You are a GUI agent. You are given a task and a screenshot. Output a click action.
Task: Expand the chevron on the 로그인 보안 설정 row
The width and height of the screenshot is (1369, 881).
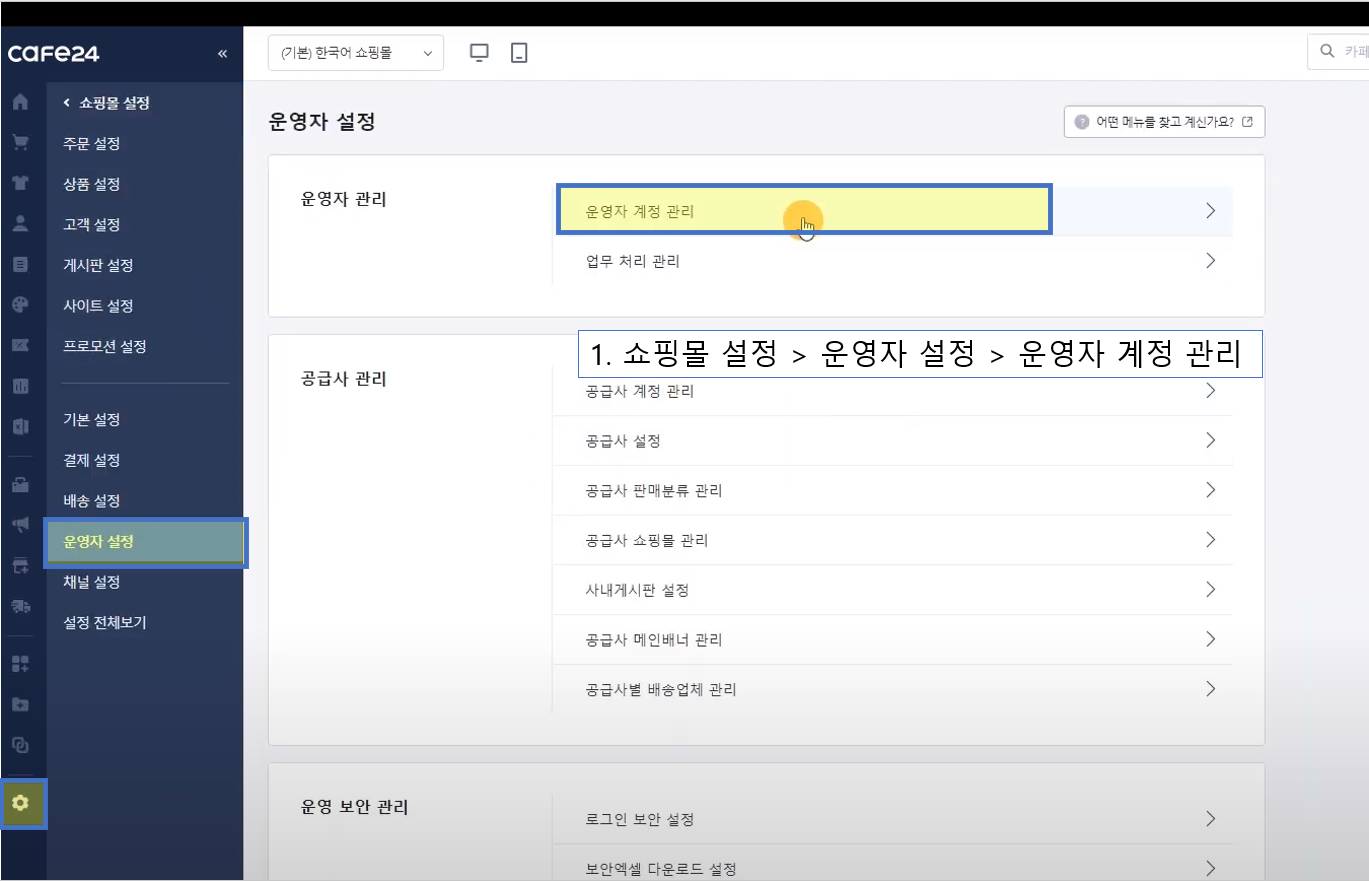click(1210, 819)
